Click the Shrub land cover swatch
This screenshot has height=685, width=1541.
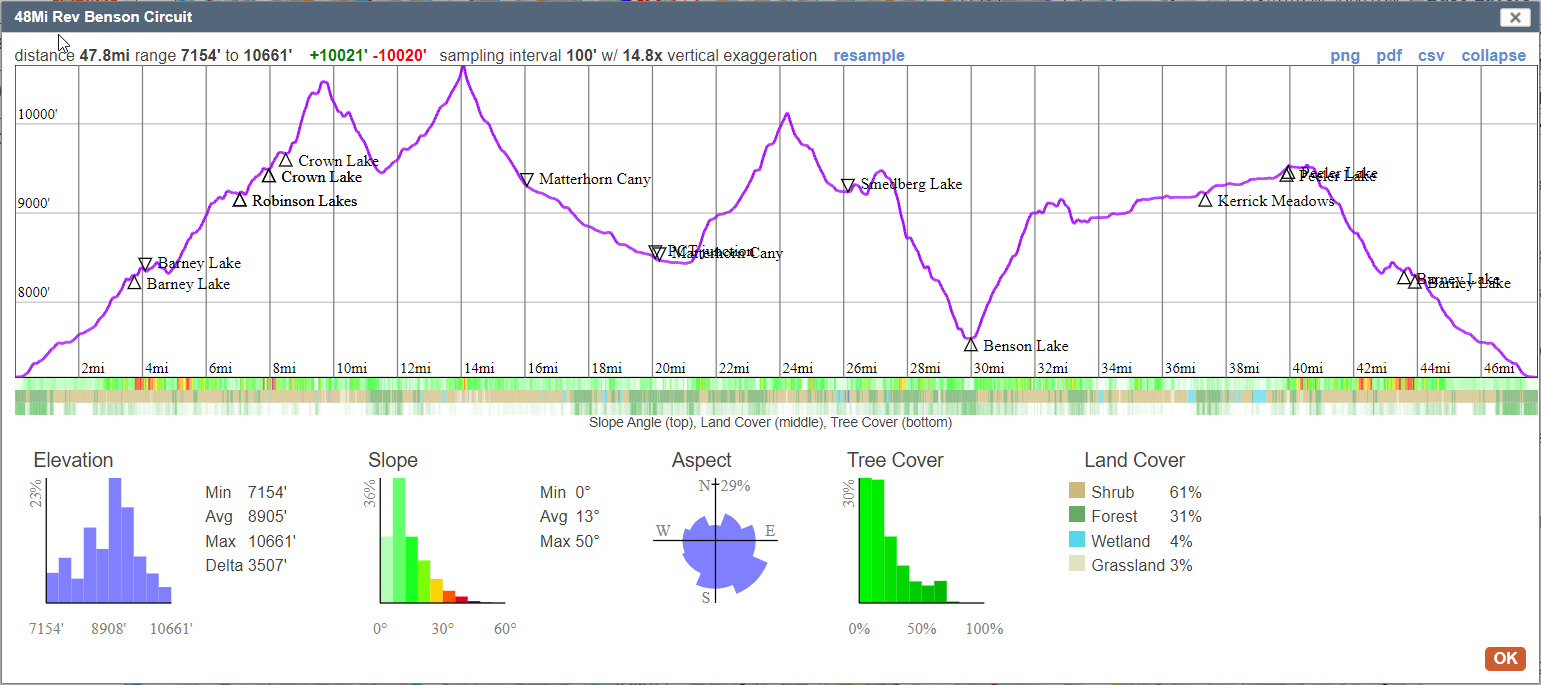pos(1077,492)
